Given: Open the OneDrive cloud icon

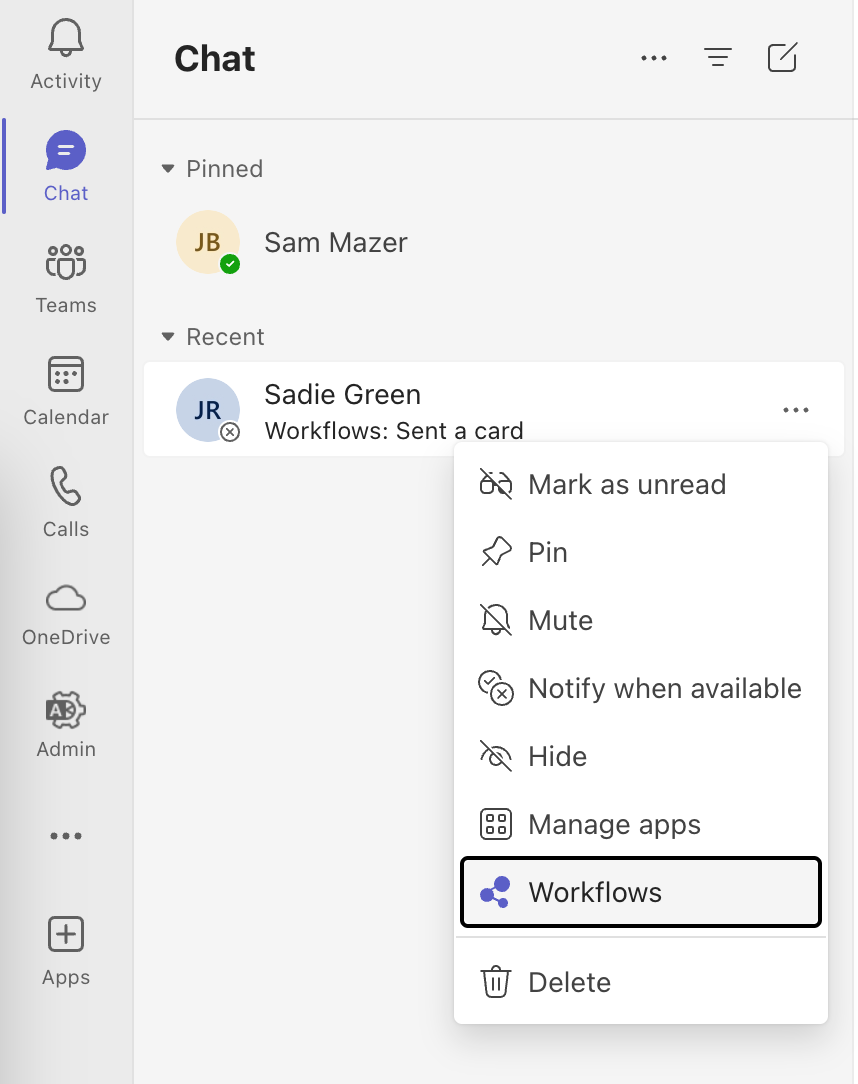Looking at the screenshot, I should coord(66,599).
